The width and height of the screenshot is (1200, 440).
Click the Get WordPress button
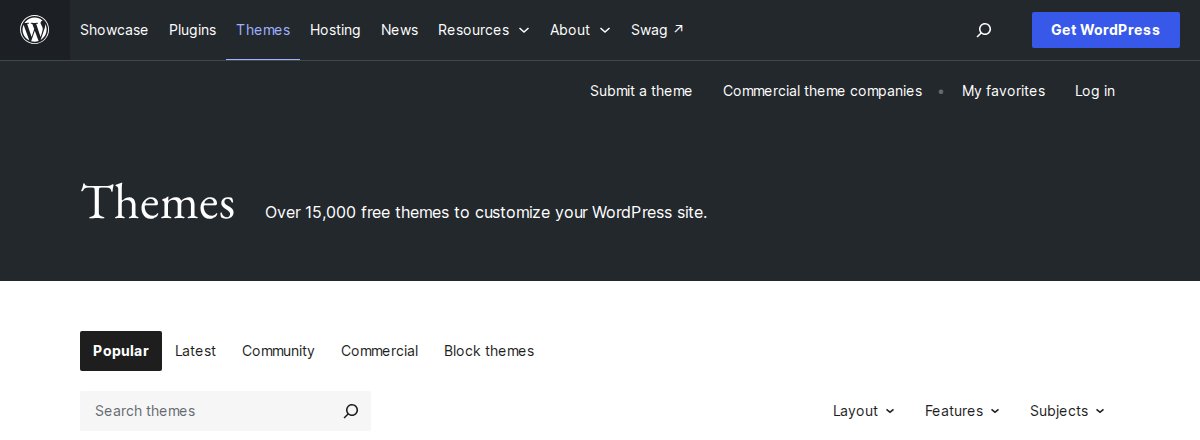[1106, 30]
